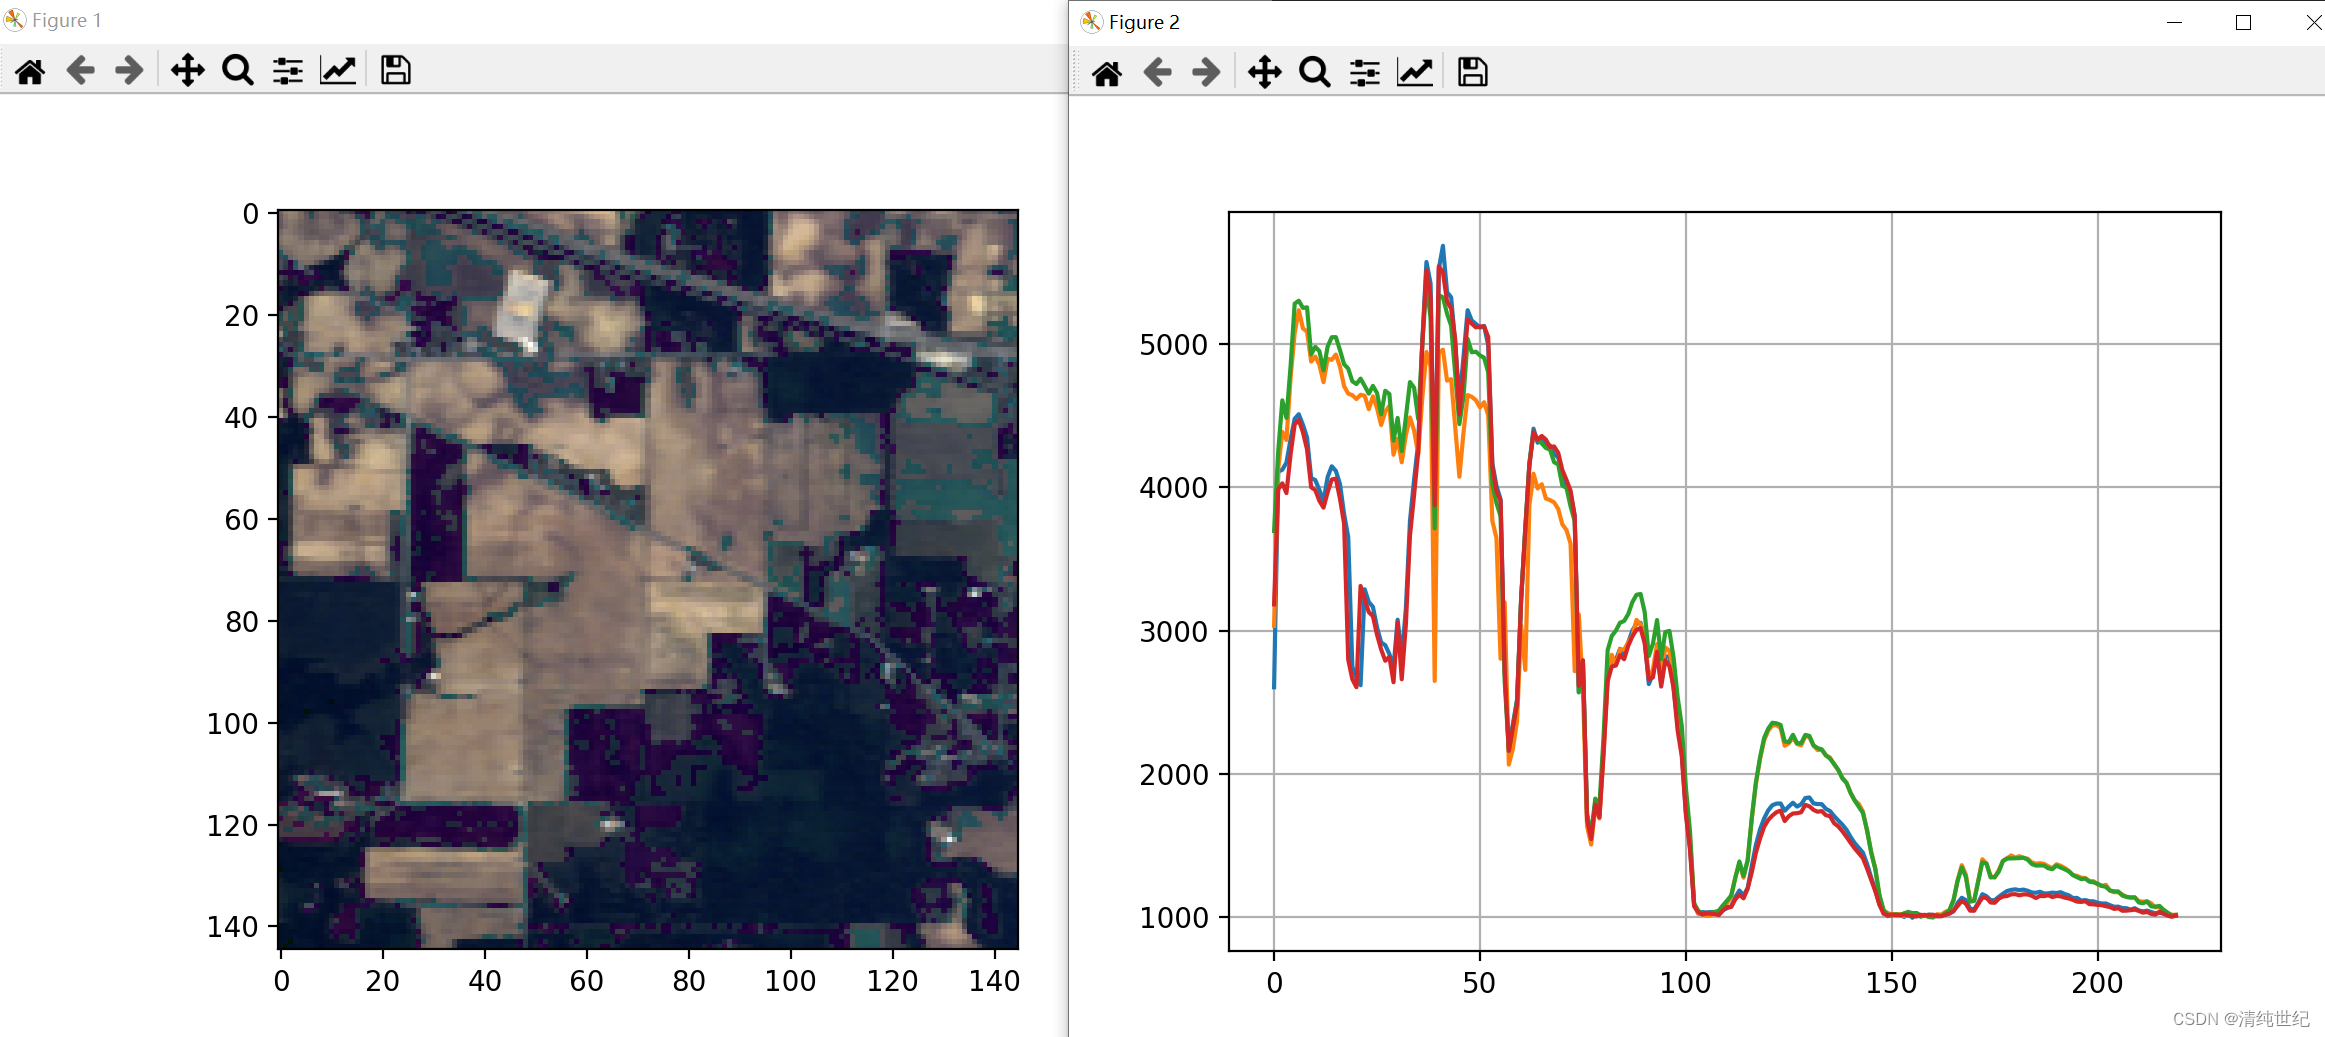Image resolution: width=2325 pixels, height=1037 pixels.
Task: Toggle zoom-to-rectangle mode in Figure 1
Action: 237,69
